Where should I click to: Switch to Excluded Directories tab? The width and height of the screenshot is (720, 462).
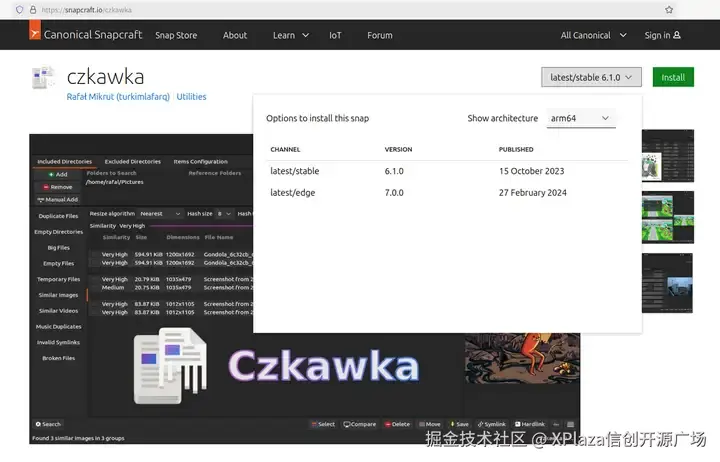[133, 162]
